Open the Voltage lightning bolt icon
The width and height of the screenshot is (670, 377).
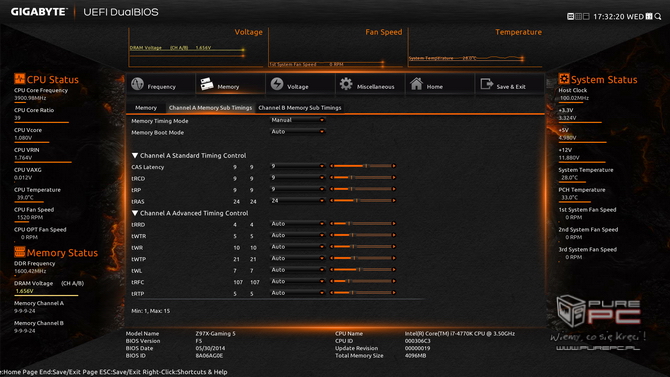pos(277,84)
